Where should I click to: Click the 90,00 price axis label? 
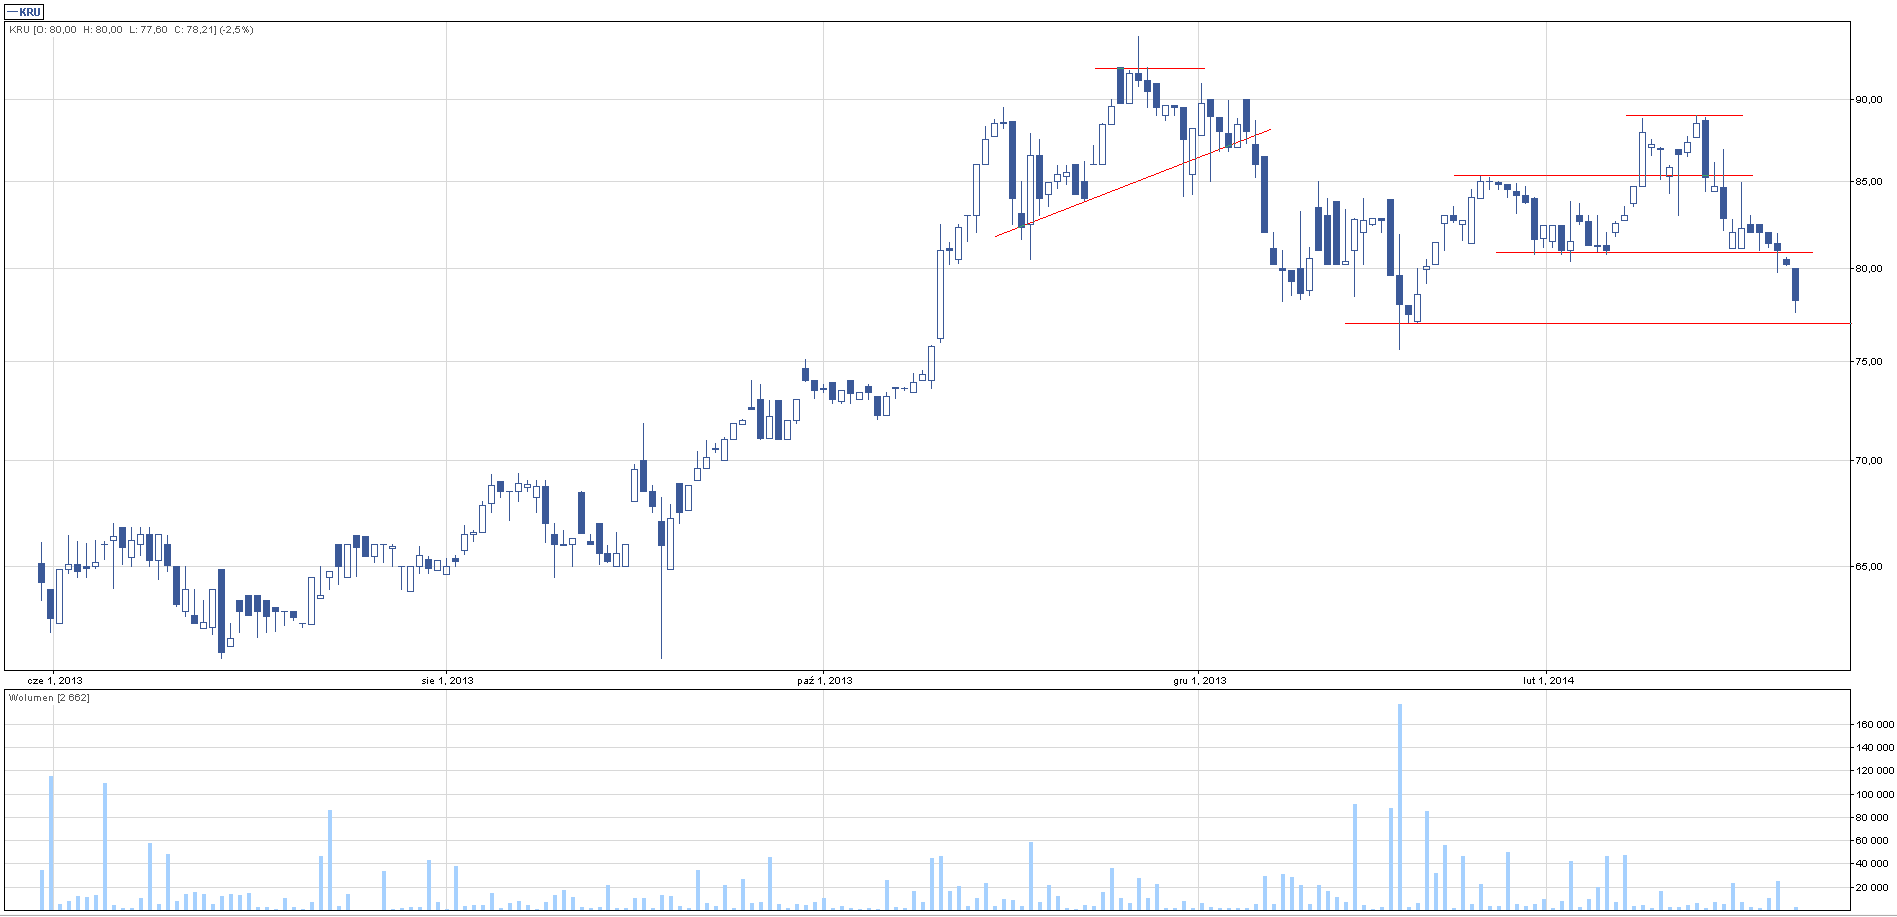tap(1869, 100)
